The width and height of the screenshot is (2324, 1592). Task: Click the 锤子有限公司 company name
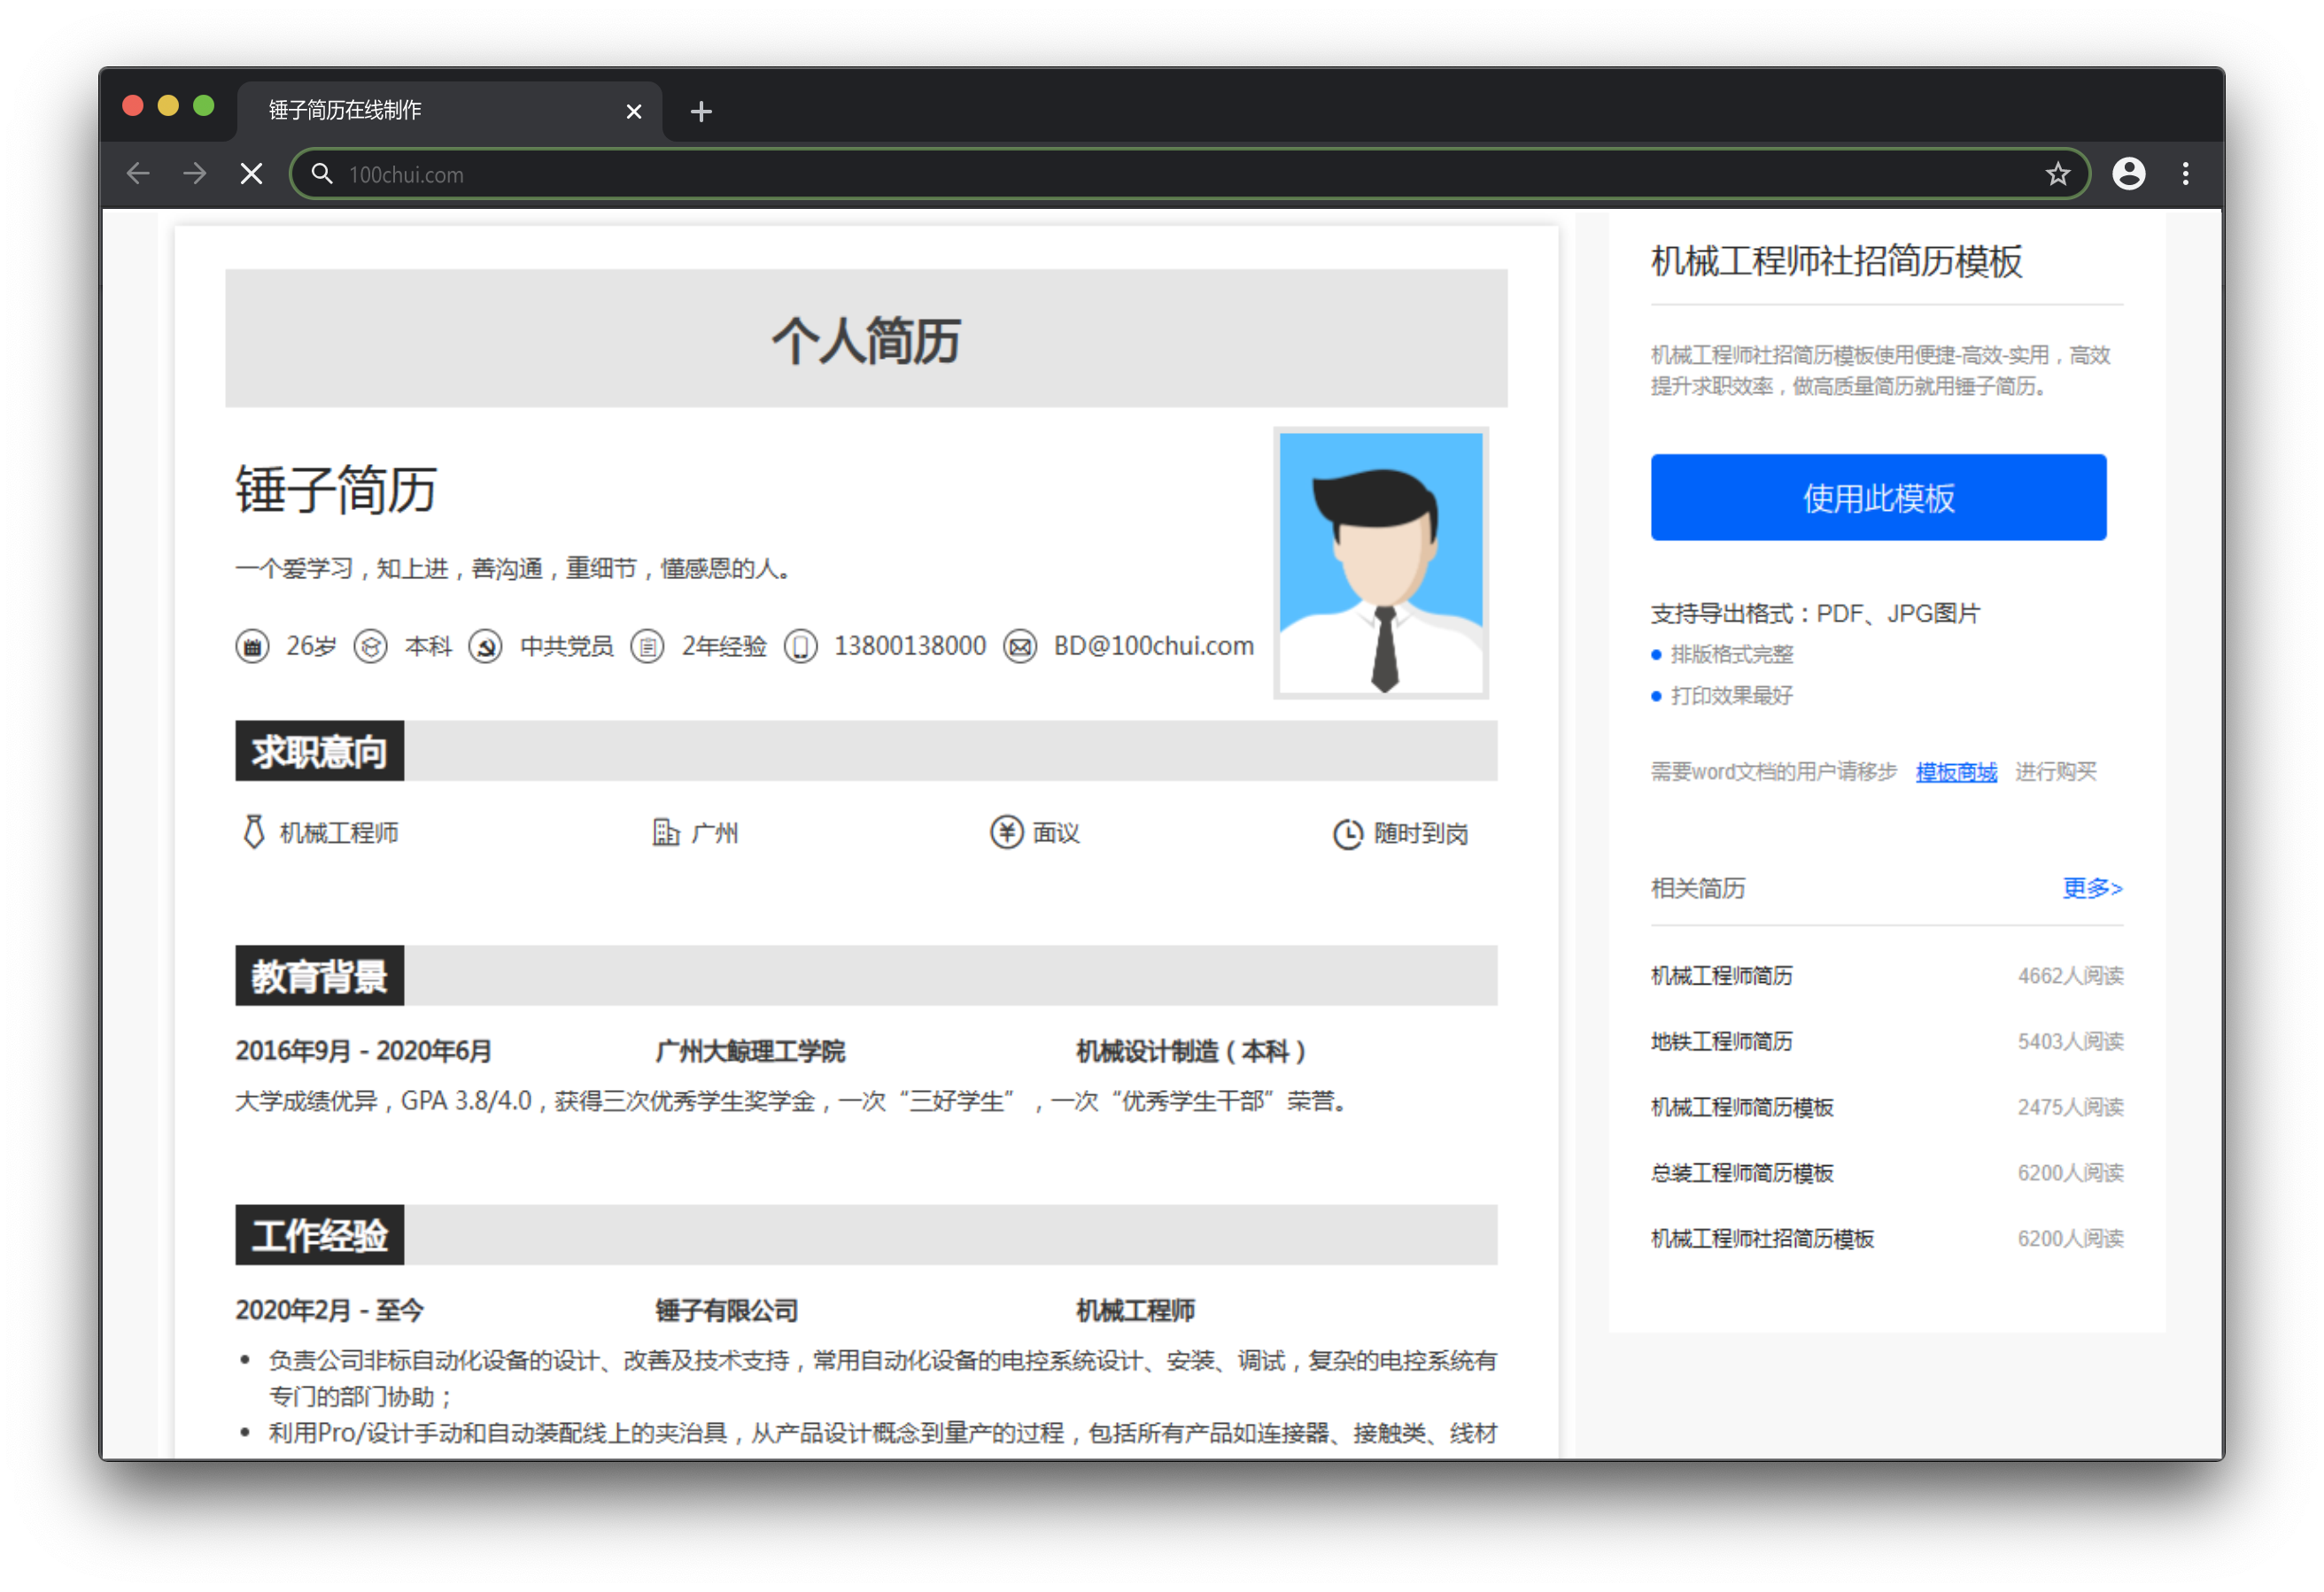click(x=727, y=1310)
